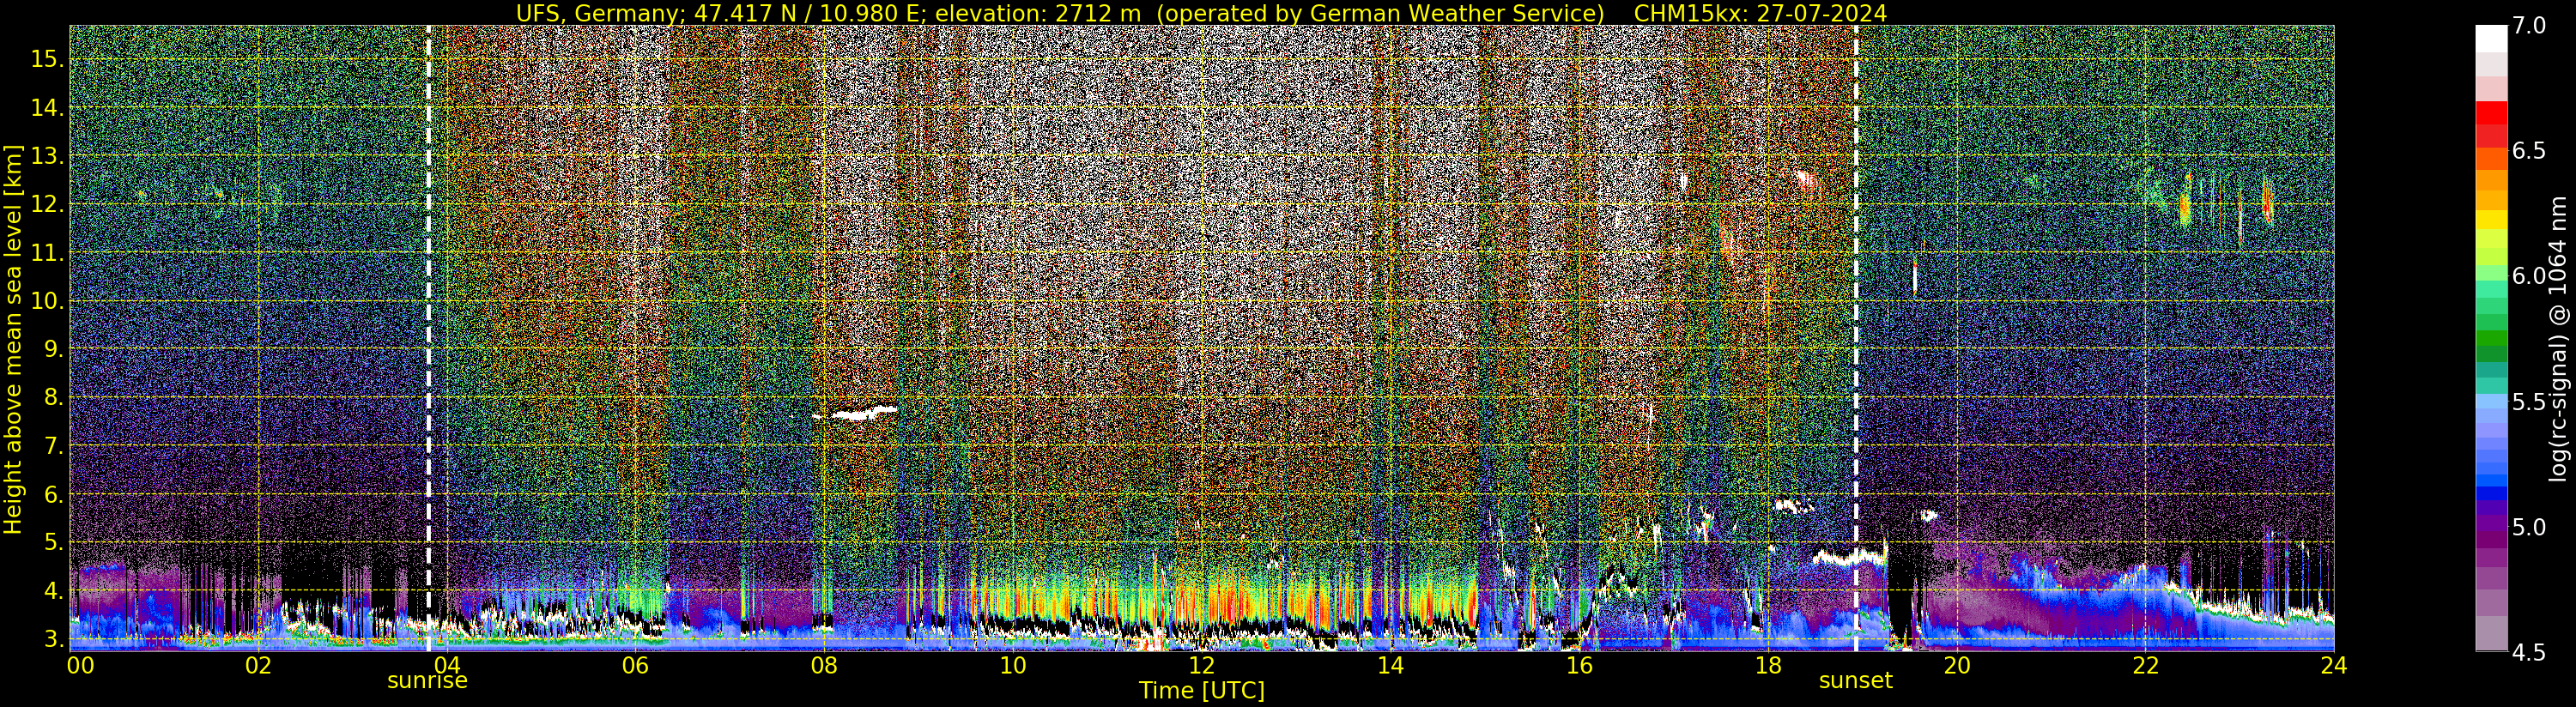Click the "20" time axis tick label
2576x707 pixels.
pyautogui.click(x=1956, y=665)
